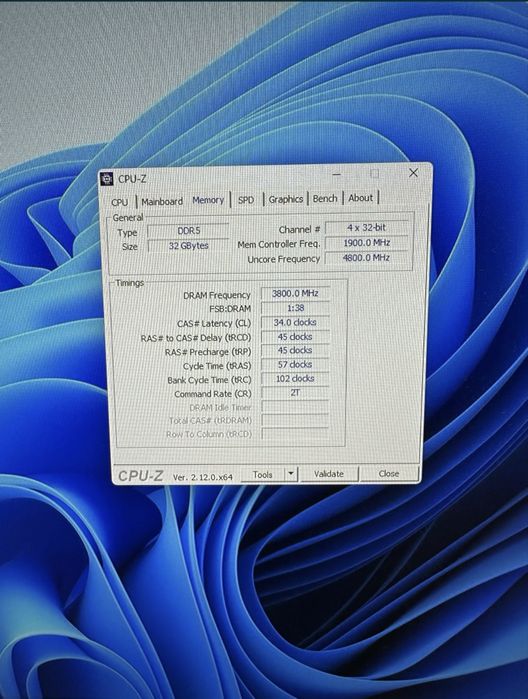Go to the Bench tab
Image resolution: width=528 pixels, height=699 pixels.
[325, 198]
